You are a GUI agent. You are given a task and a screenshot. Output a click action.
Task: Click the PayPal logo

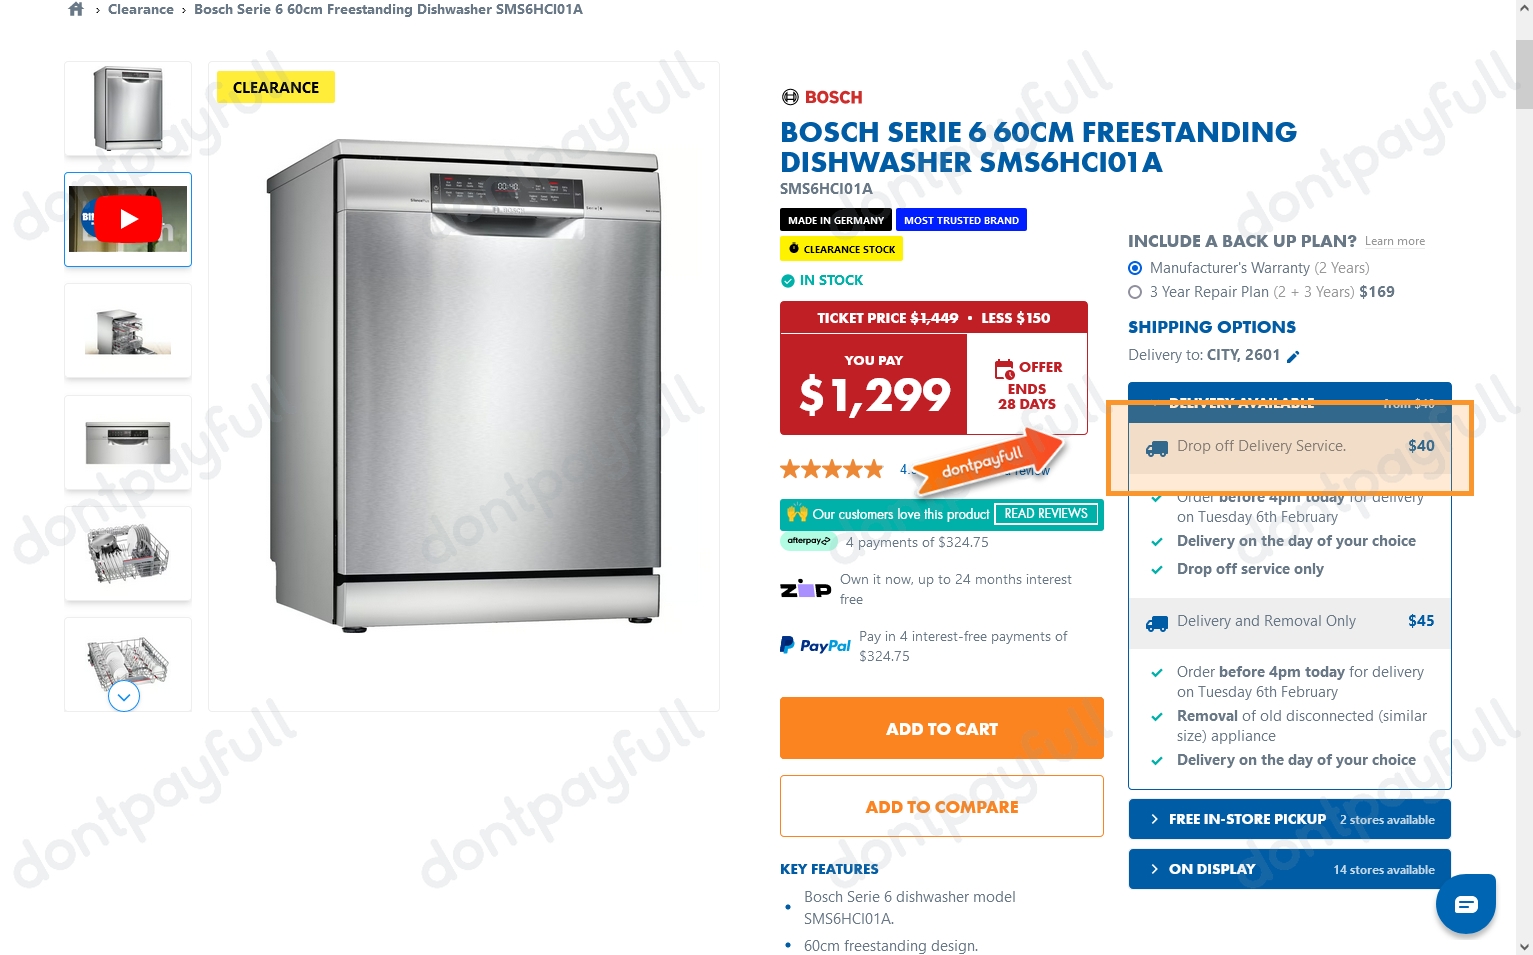click(x=815, y=646)
